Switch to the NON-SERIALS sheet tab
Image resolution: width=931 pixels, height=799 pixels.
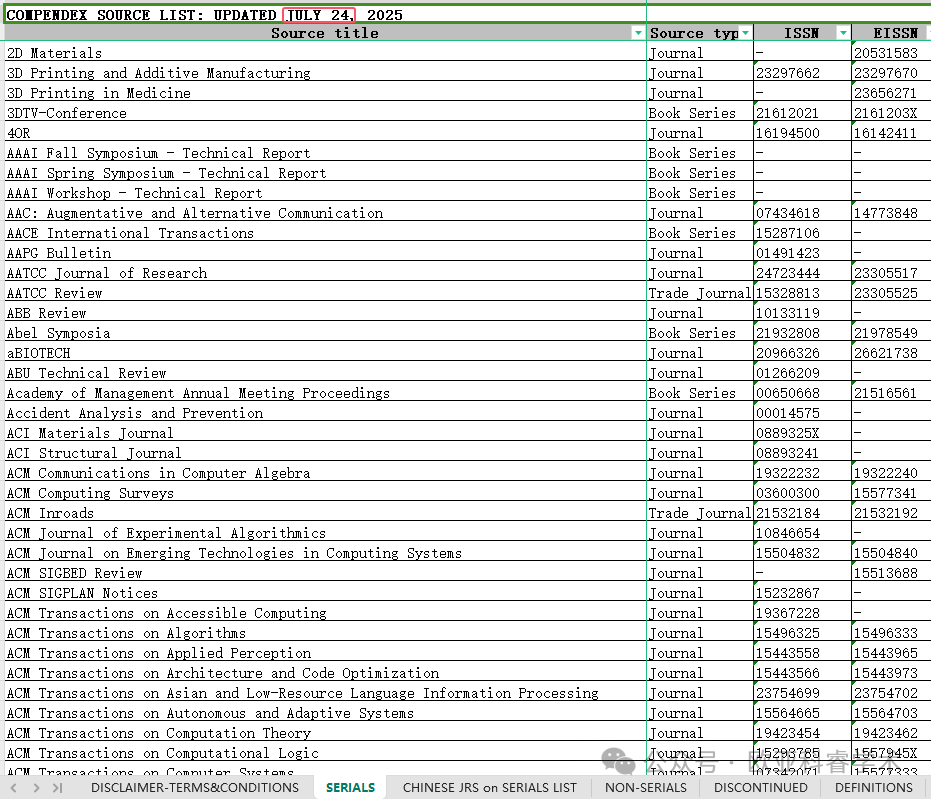point(645,788)
